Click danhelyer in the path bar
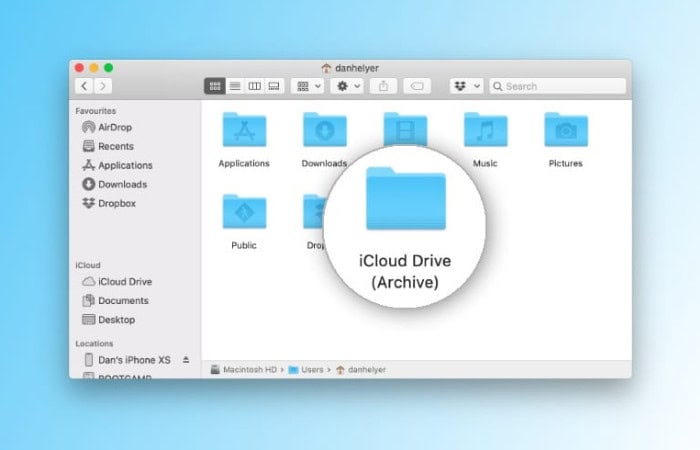The image size is (700, 450). [x=361, y=370]
